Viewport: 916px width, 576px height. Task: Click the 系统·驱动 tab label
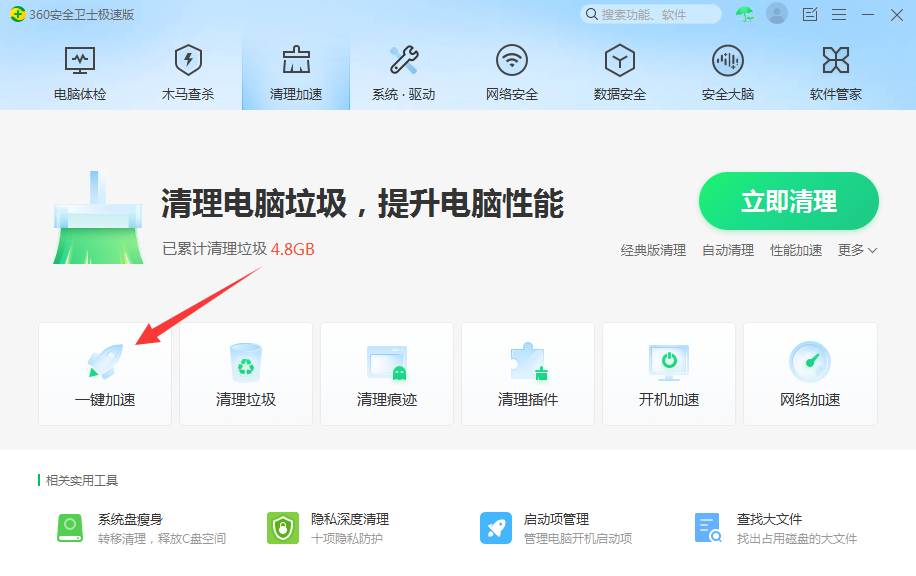pyautogui.click(x=404, y=94)
